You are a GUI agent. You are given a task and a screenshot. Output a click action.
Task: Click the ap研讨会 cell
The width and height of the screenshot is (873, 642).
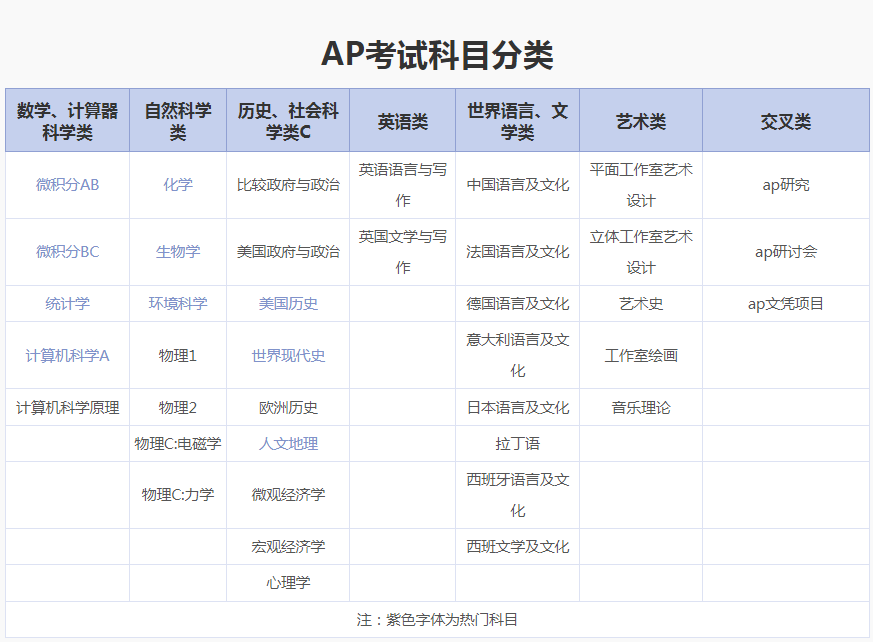(786, 252)
